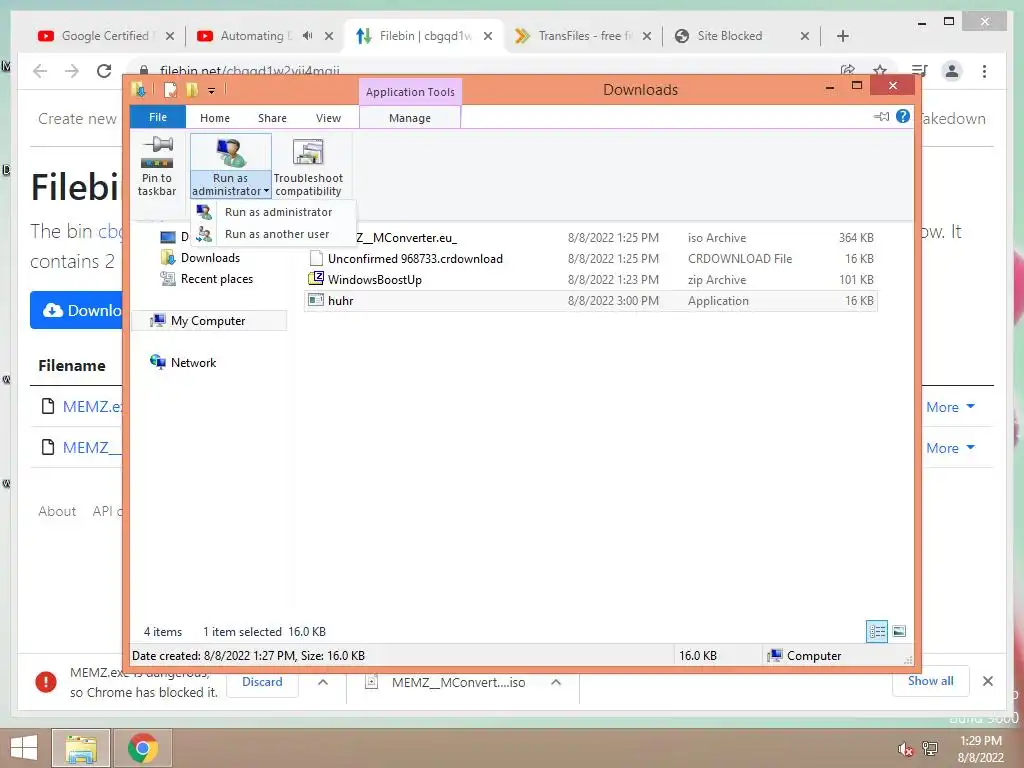This screenshot has width=1024, height=768.
Task: Open Chrome reading list icon
Action: pos(920,71)
